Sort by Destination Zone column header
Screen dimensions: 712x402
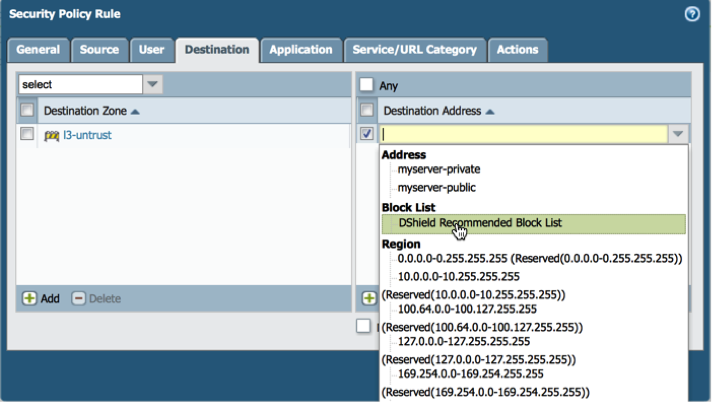[x=91, y=111]
